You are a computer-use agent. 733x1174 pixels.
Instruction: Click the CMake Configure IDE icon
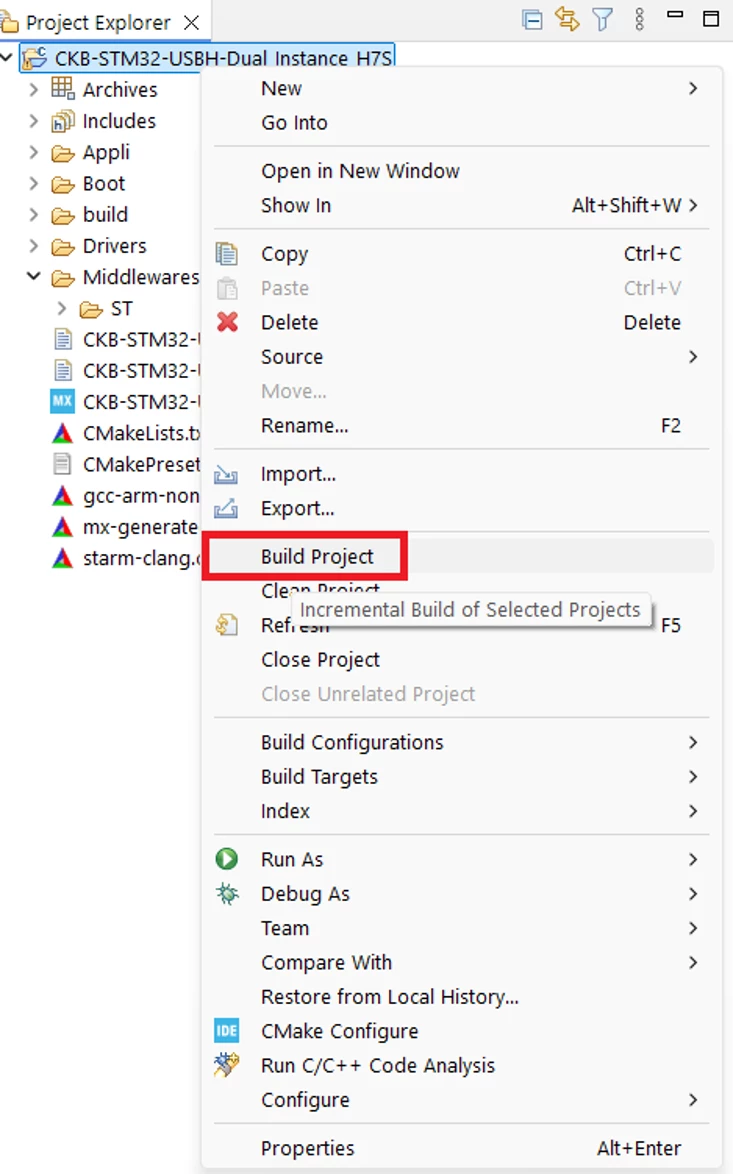(x=227, y=1031)
